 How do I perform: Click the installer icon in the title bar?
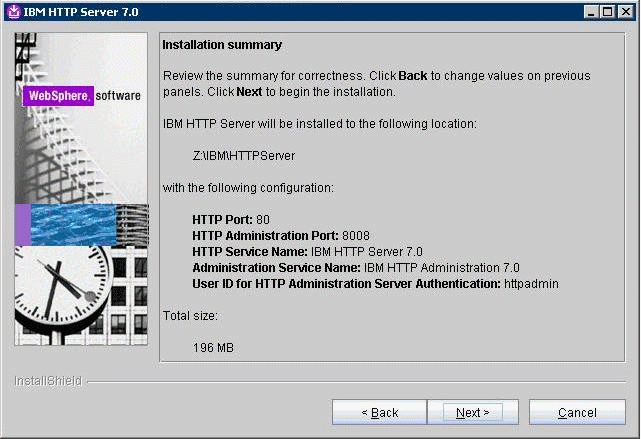(x=14, y=11)
